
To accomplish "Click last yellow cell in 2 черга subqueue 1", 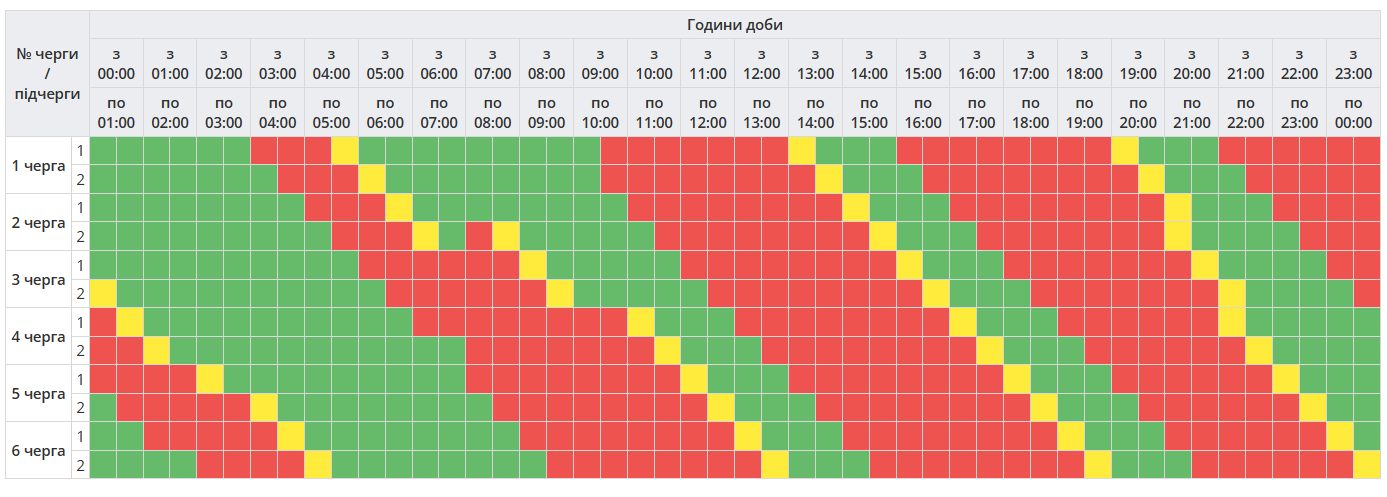I will (1178, 208).
